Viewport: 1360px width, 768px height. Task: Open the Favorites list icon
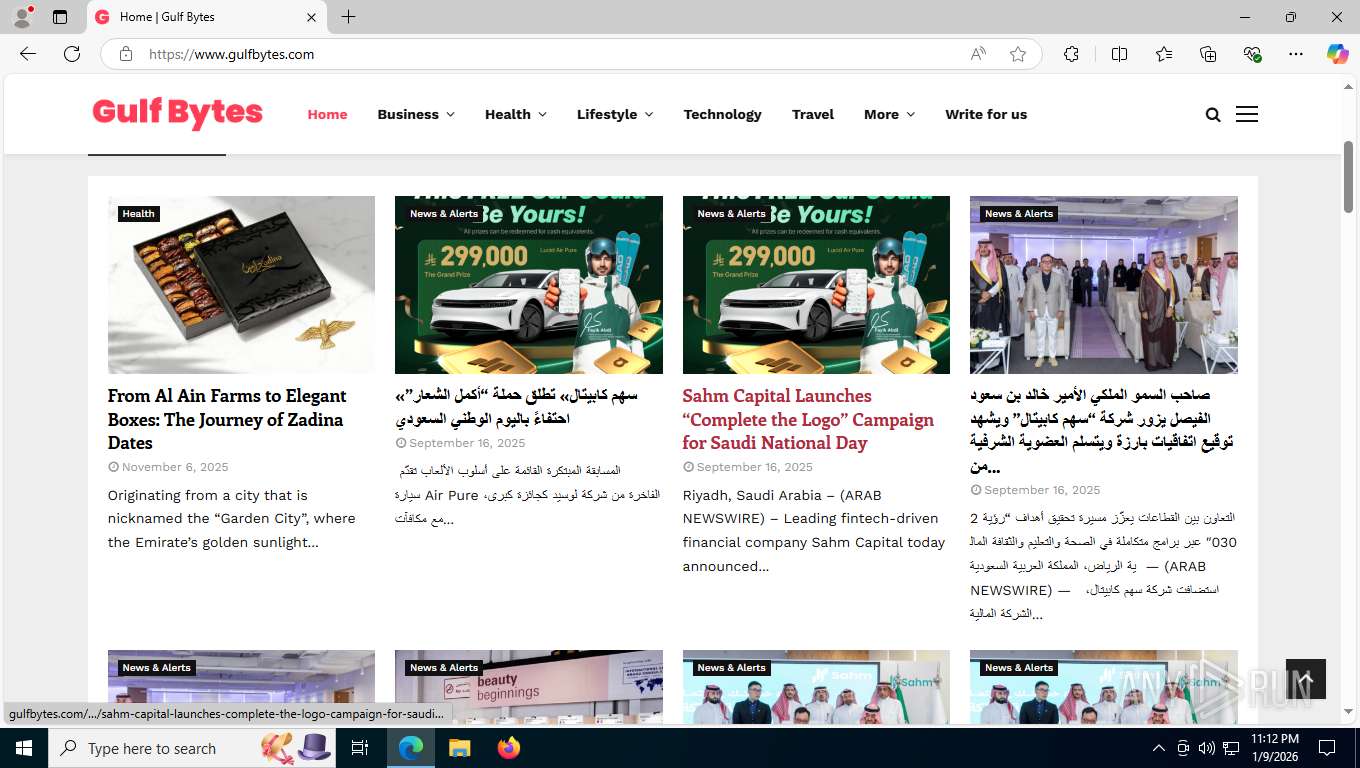pos(1164,54)
